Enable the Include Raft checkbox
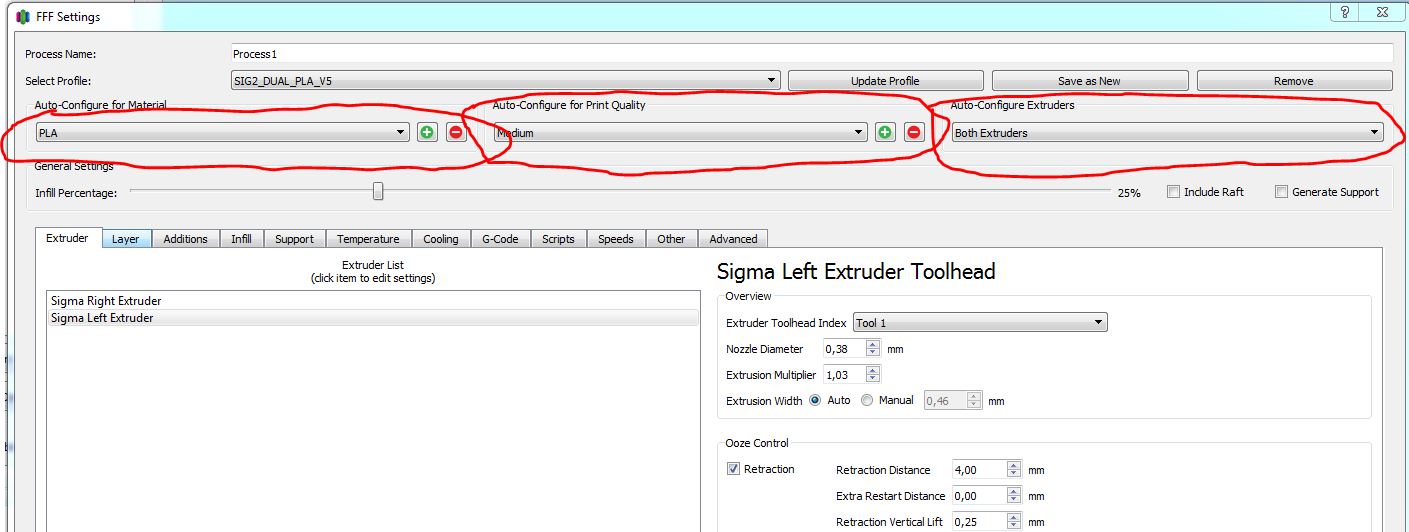Image resolution: width=1409 pixels, height=532 pixels. 1174,192
